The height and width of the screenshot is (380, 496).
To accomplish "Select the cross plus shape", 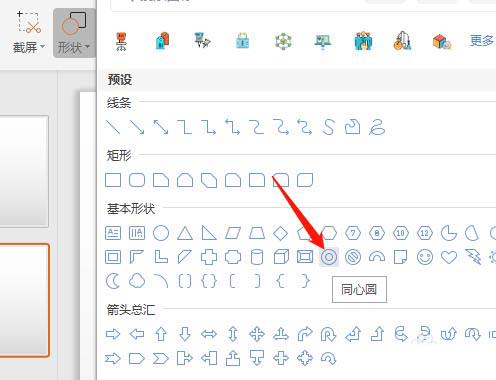I will [209, 257].
